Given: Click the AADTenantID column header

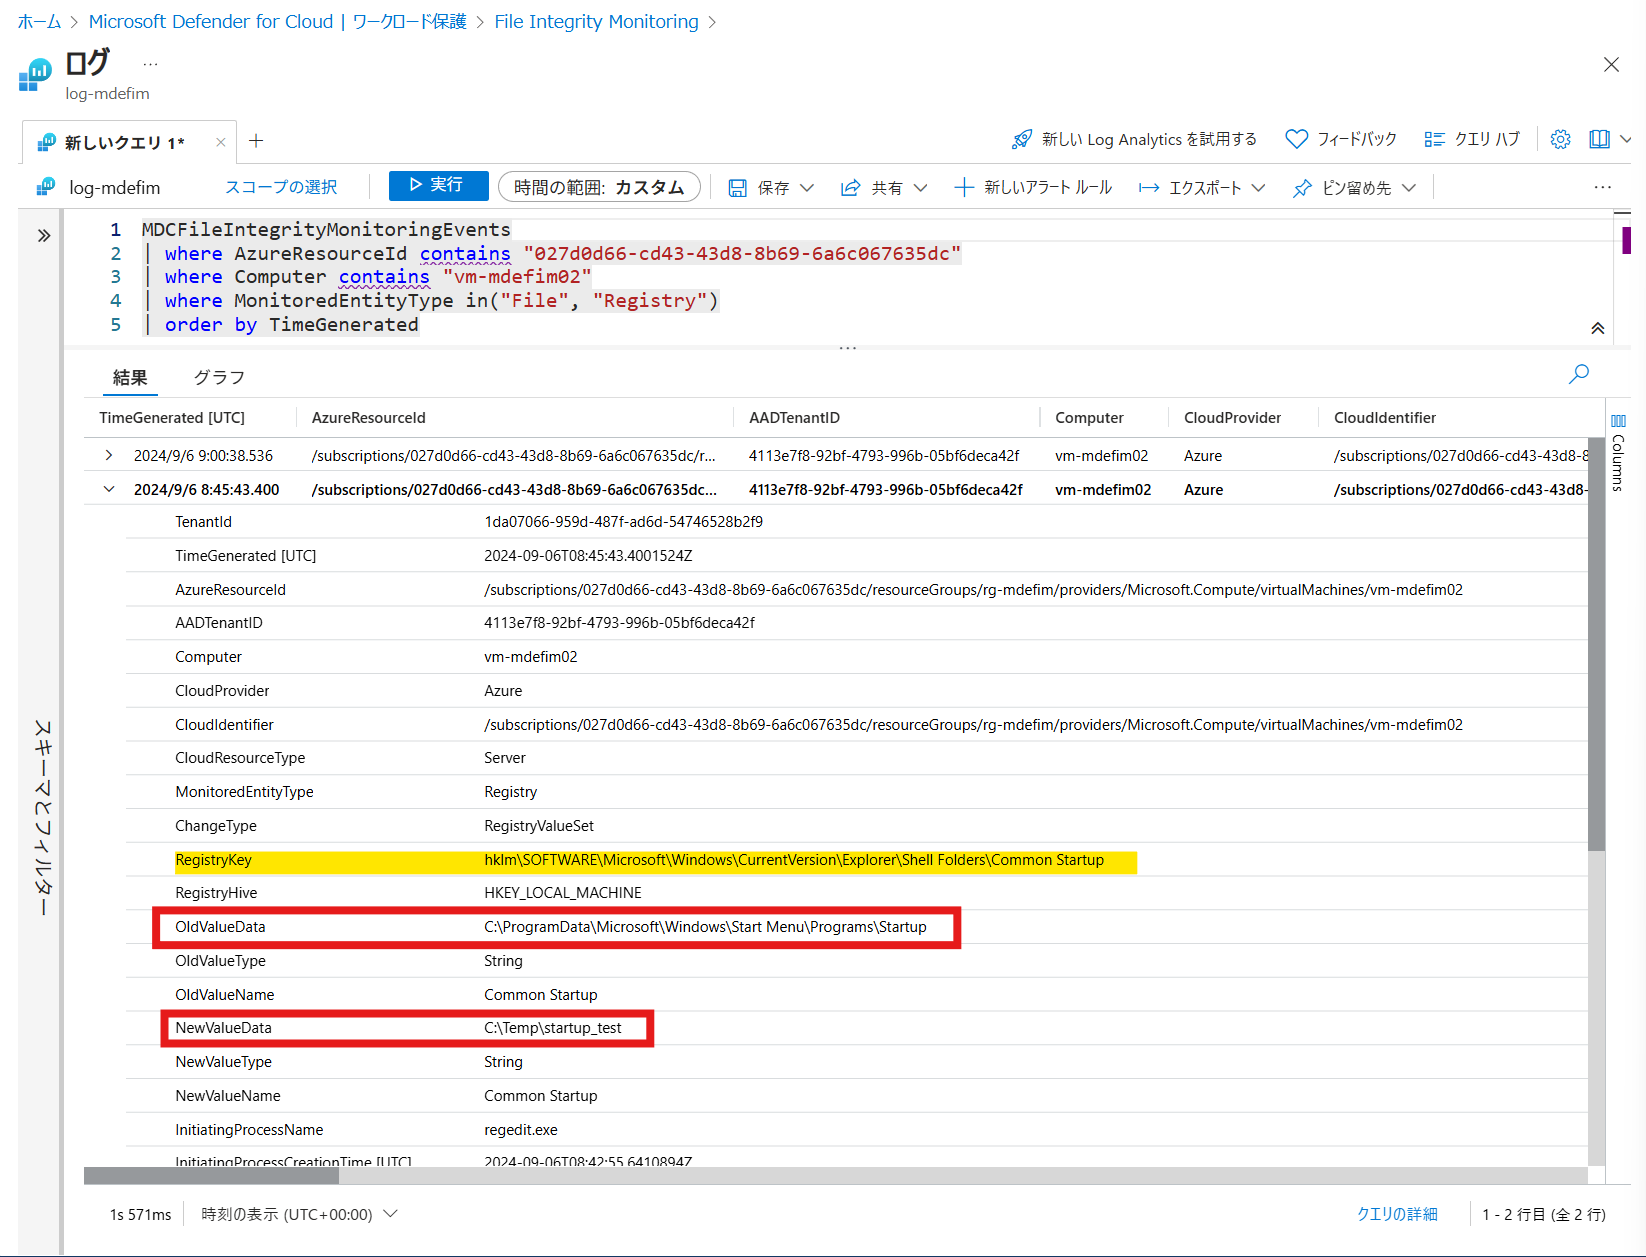Looking at the screenshot, I should 794,418.
